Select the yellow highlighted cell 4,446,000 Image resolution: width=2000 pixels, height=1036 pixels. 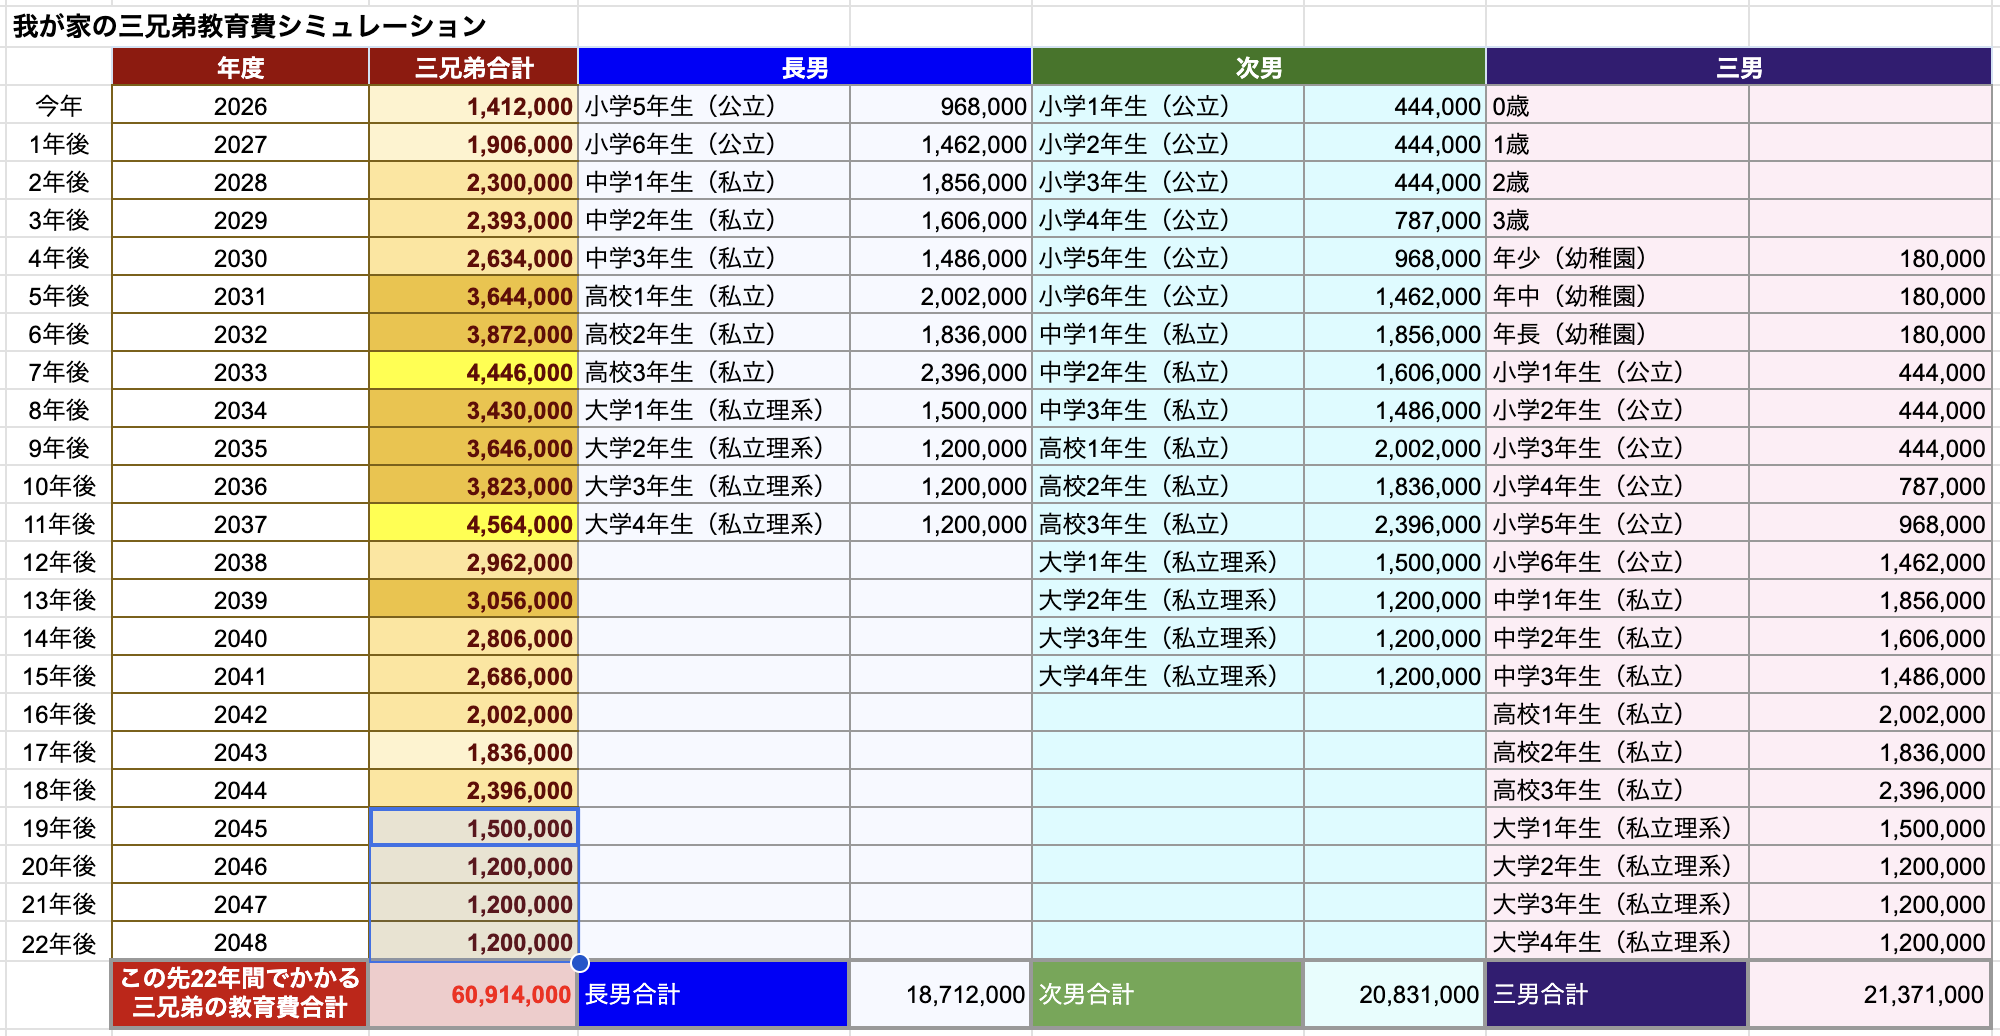coord(474,372)
